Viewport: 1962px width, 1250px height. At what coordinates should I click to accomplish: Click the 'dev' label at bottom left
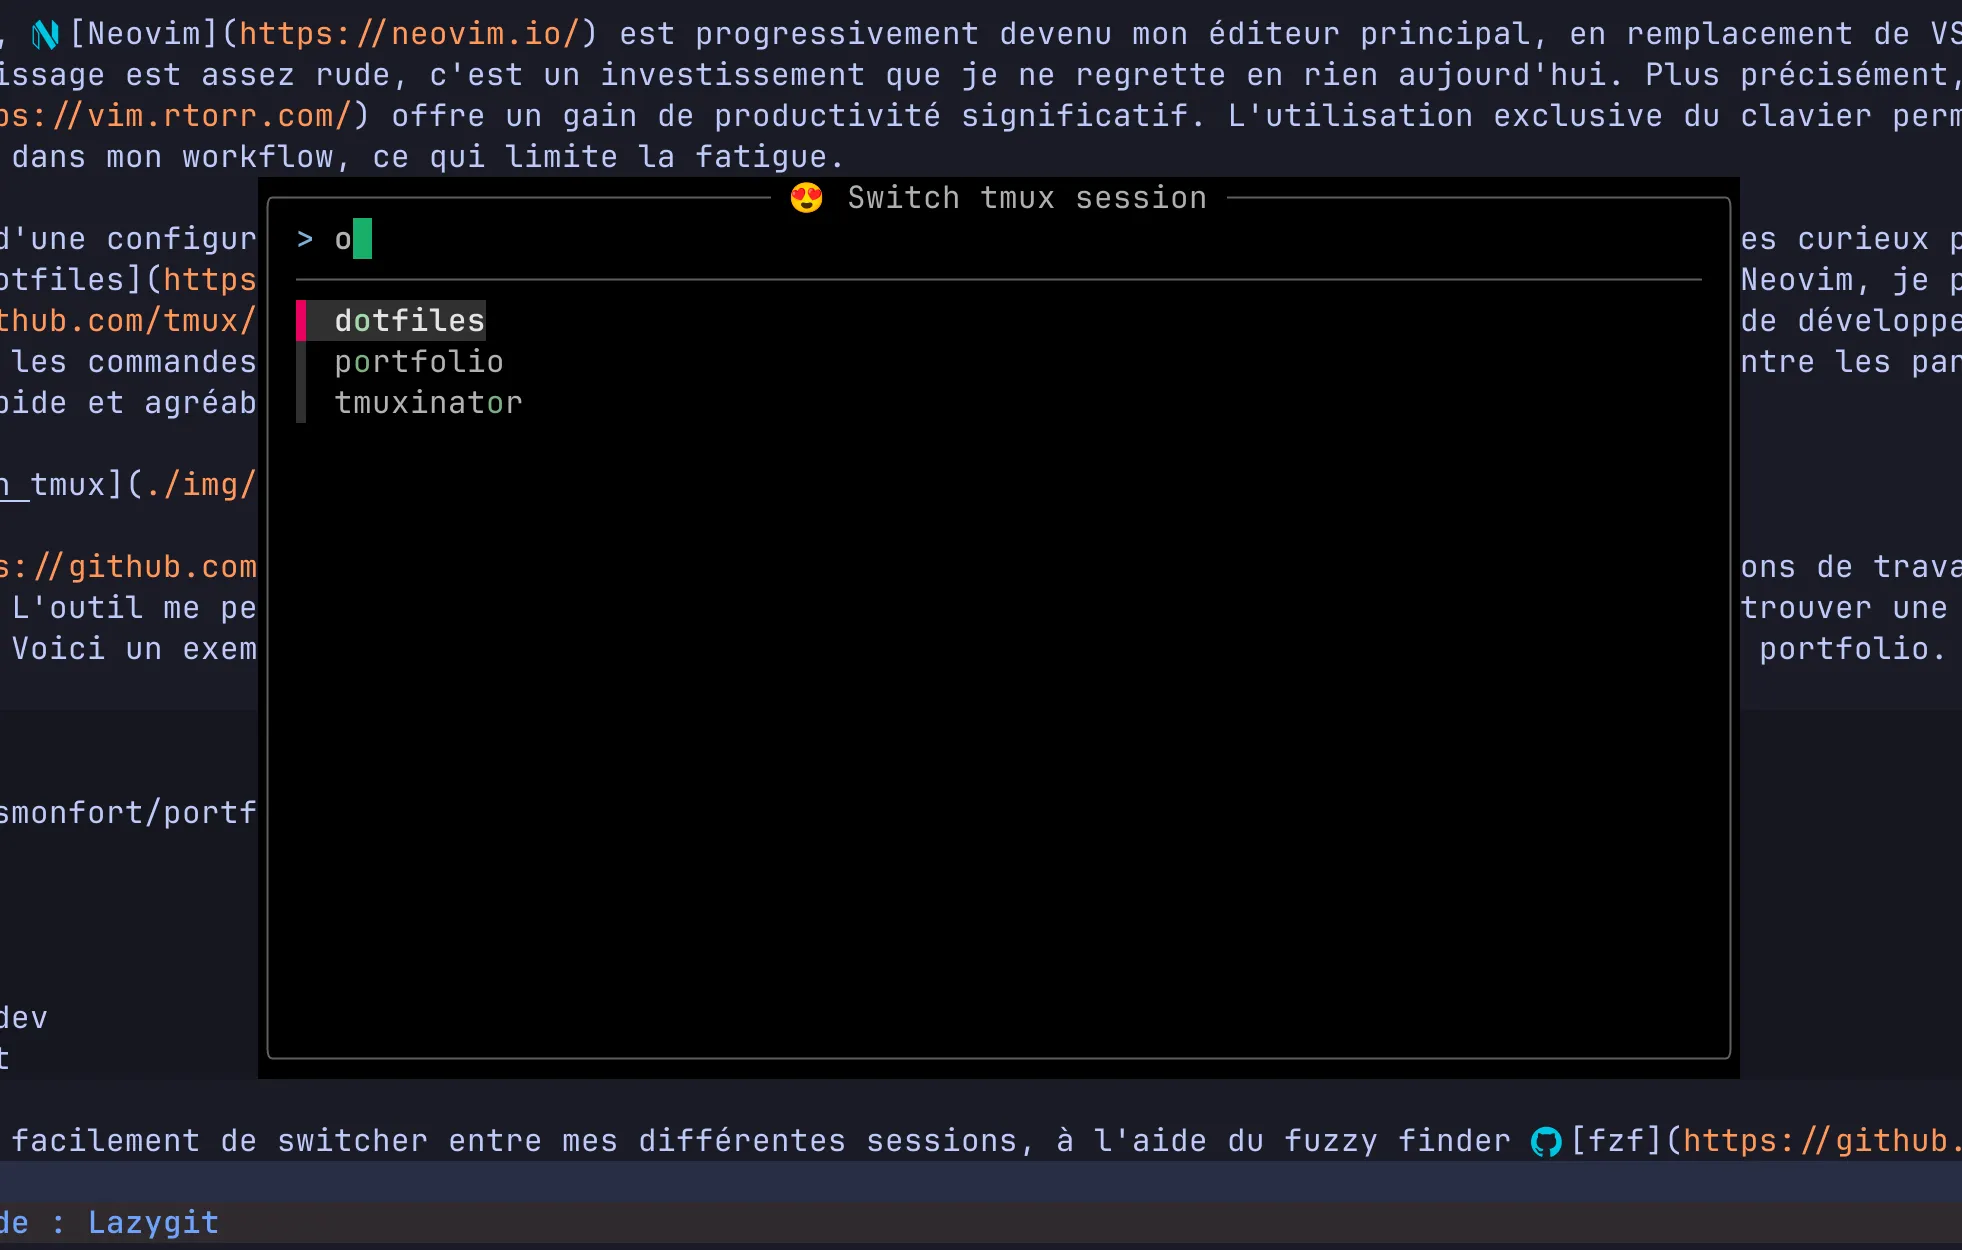pos(23,1016)
